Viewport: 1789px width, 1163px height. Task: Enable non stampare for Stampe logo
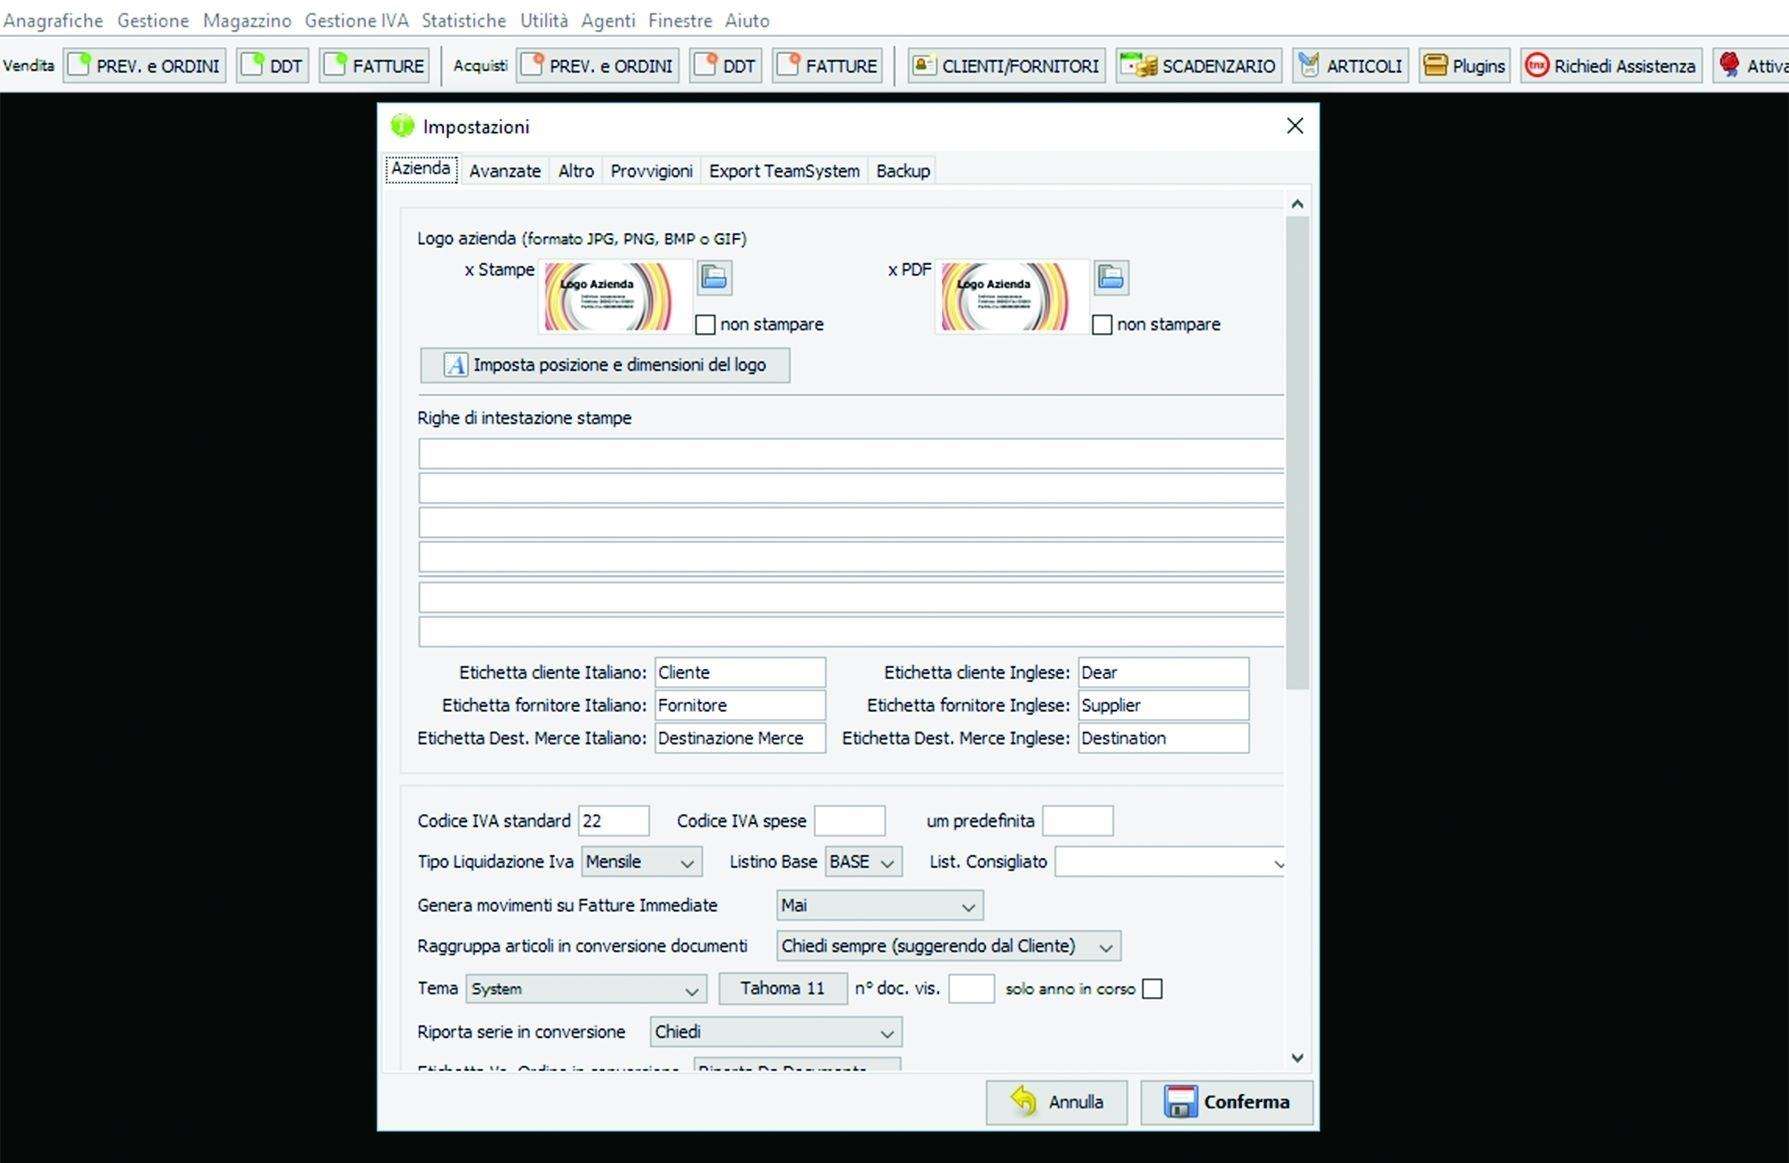click(705, 325)
